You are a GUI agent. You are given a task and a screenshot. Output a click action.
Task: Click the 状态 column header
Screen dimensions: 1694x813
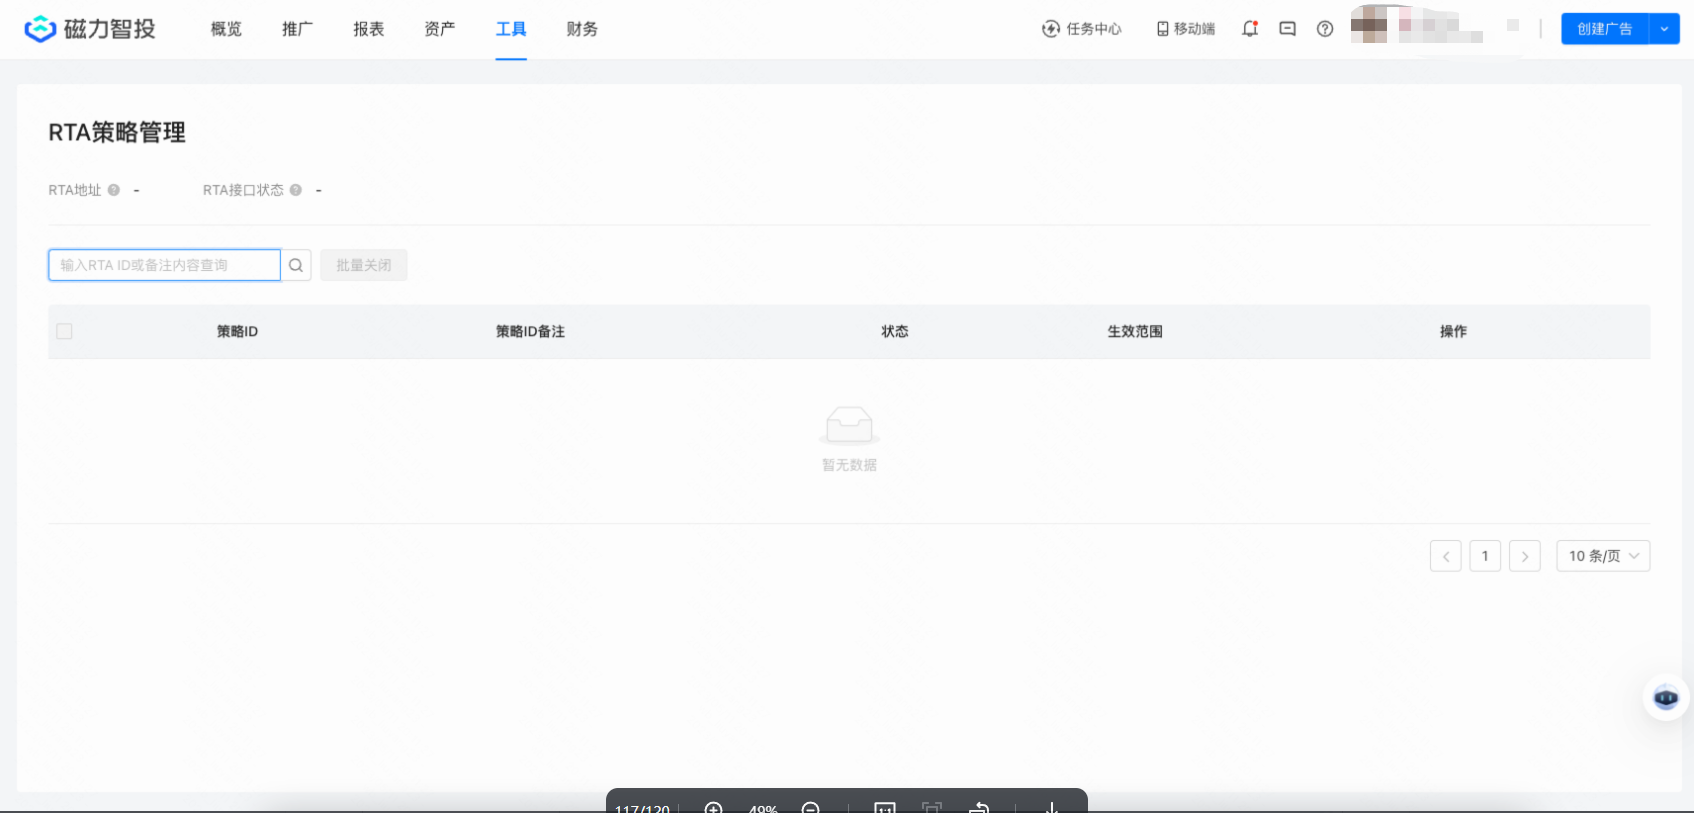tap(895, 331)
